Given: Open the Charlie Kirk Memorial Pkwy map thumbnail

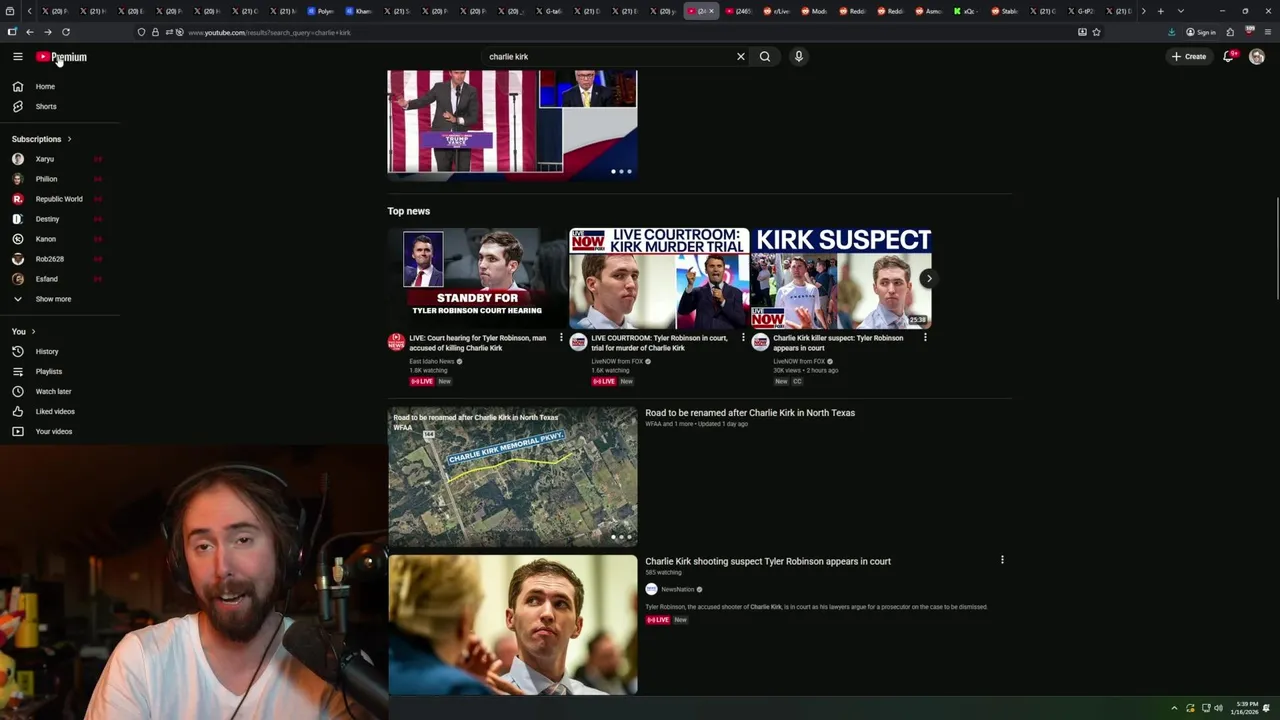Looking at the screenshot, I should pyautogui.click(x=512, y=476).
